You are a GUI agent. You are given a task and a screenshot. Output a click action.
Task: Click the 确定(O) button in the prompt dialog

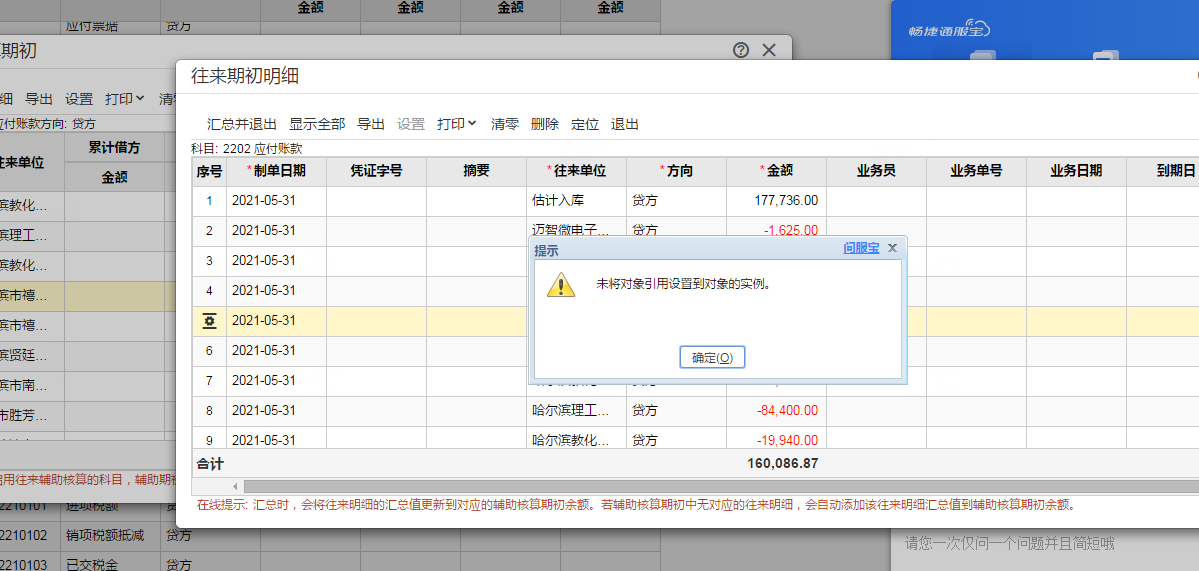tap(712, 357)
